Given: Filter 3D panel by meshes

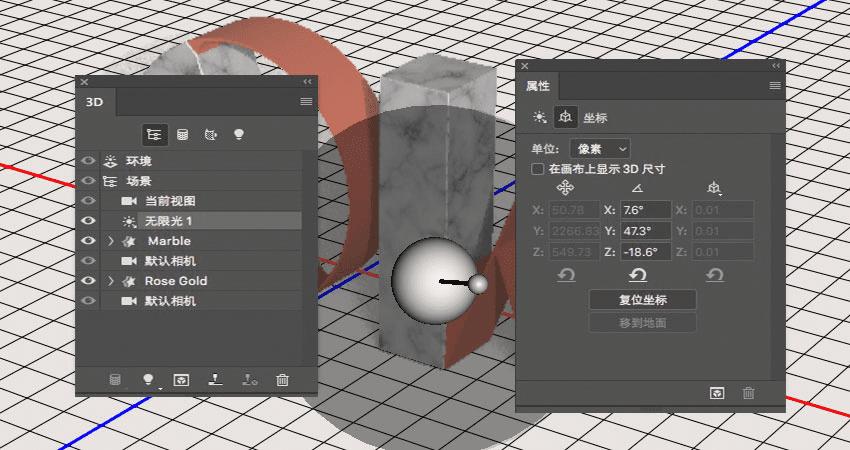Looking at the screenshot, I should pyautogui.click(x=183, y=134).
